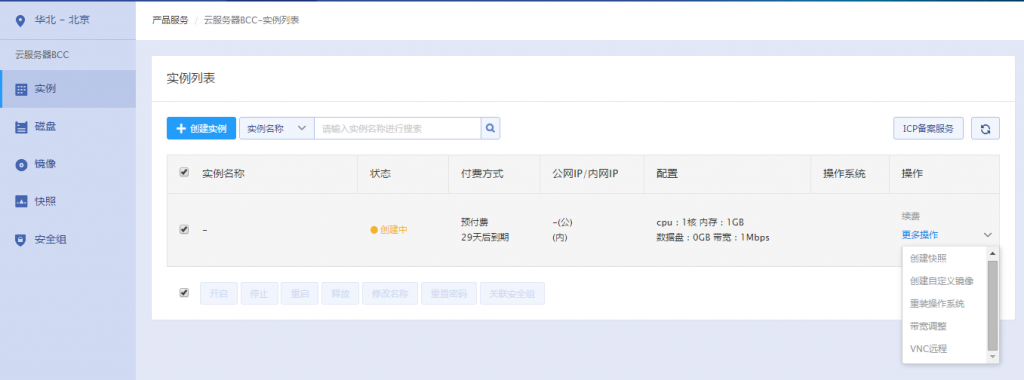Click the 修改名称 batch button
This screenshot has height=380, width=1024.
(x=390, y=294)
